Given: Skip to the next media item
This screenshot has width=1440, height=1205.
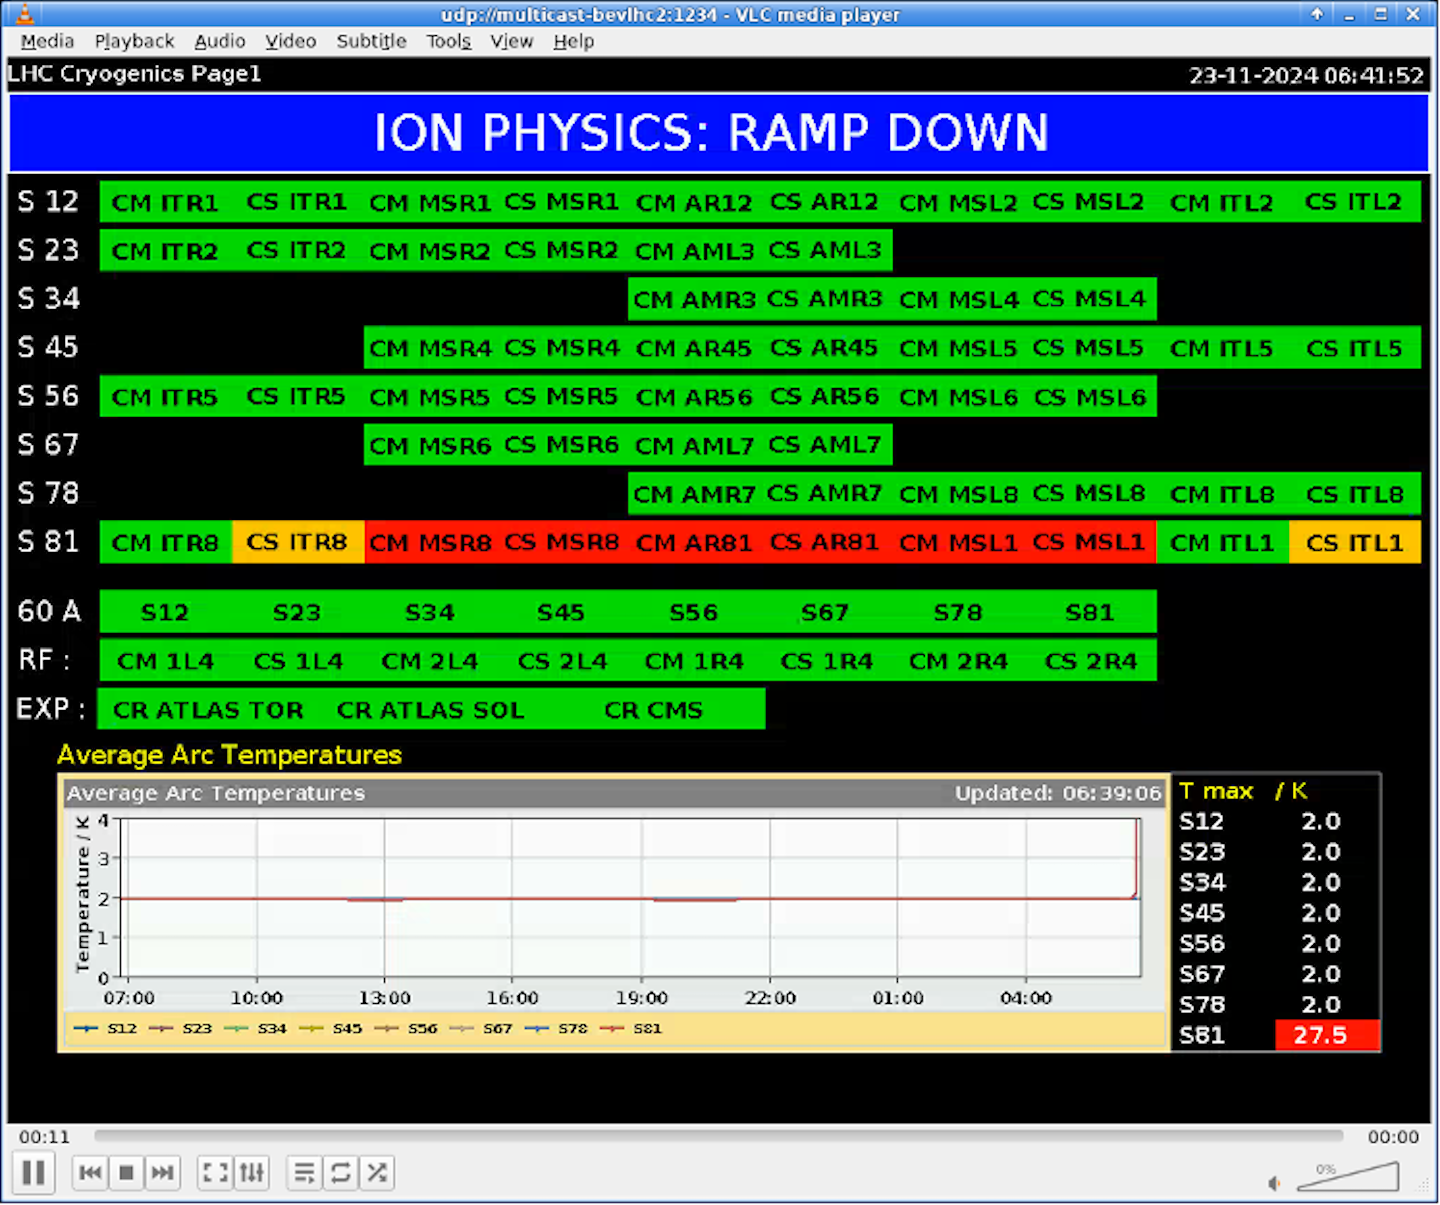Looking at the screenshot, I should [163, 1172].
